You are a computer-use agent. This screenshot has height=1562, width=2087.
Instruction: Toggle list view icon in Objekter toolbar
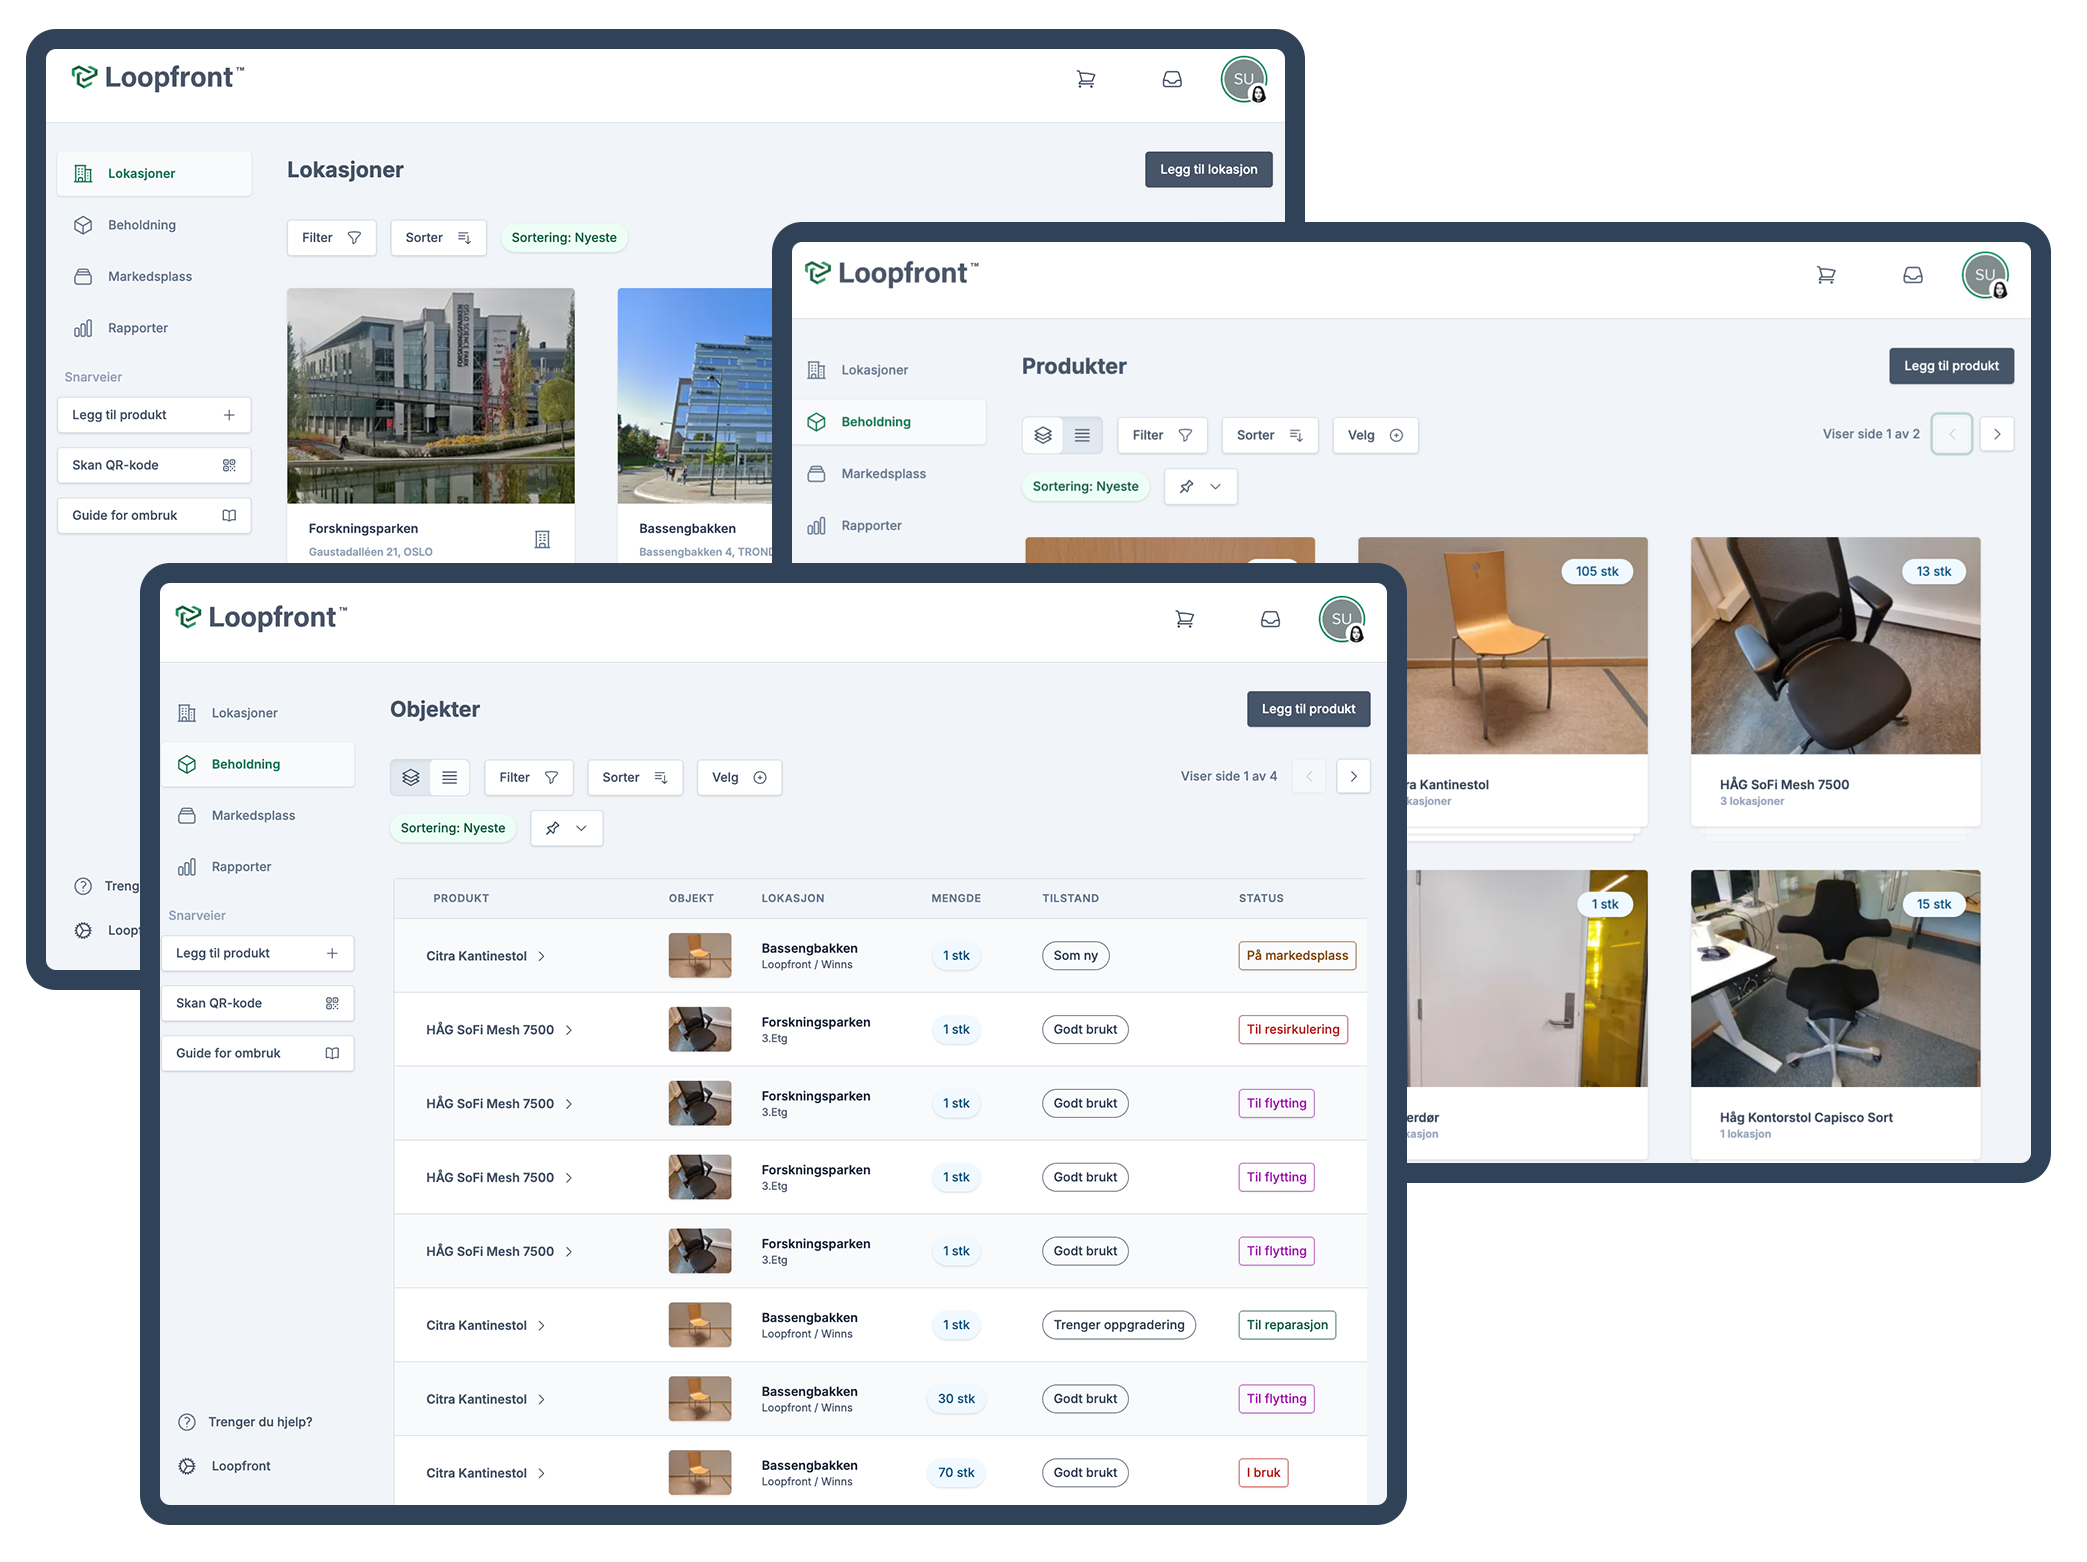(450, 777)
